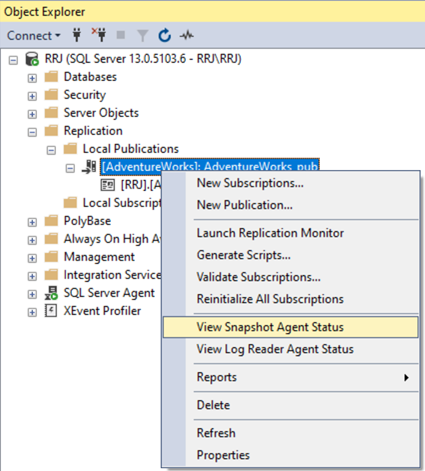
Task: Click the Refresh circular arrow toolbar icon
Action: [x=165, y=35]
